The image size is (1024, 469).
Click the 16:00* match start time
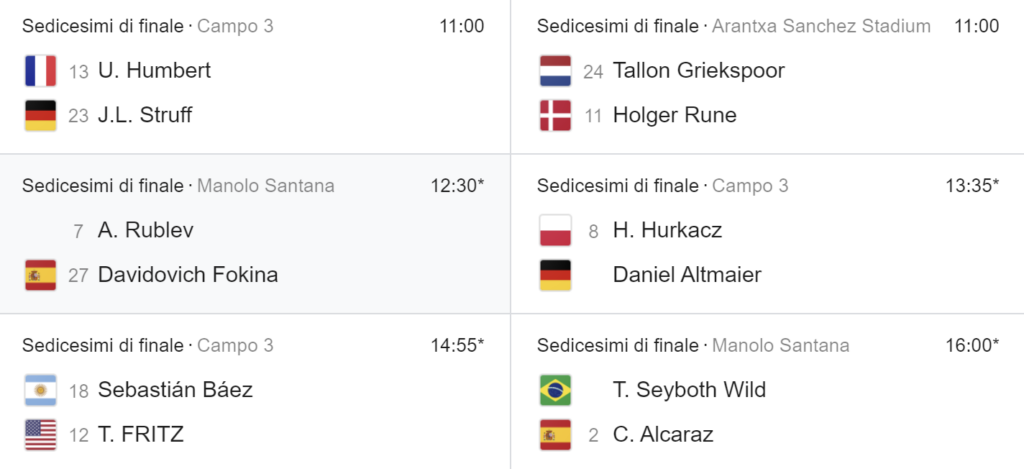[x=972, y=346]
